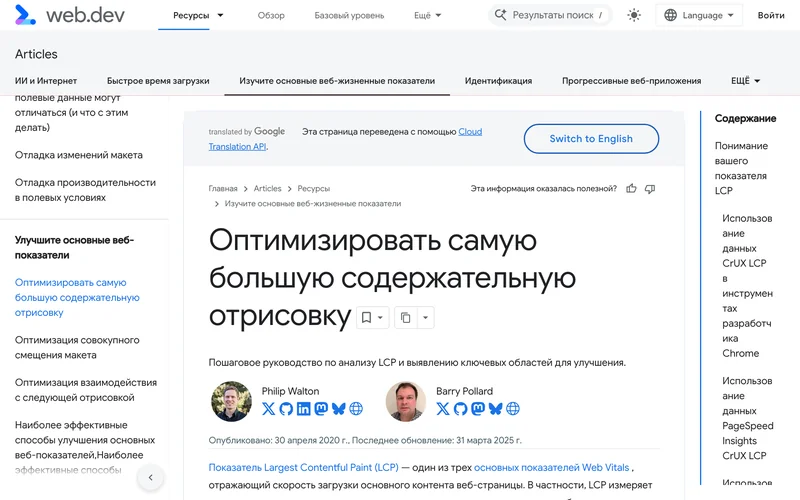Image resolution: width=800 pixels, height=500 pixels.
Task: Click the Switch to English button
Action: (x=591, y=139)
